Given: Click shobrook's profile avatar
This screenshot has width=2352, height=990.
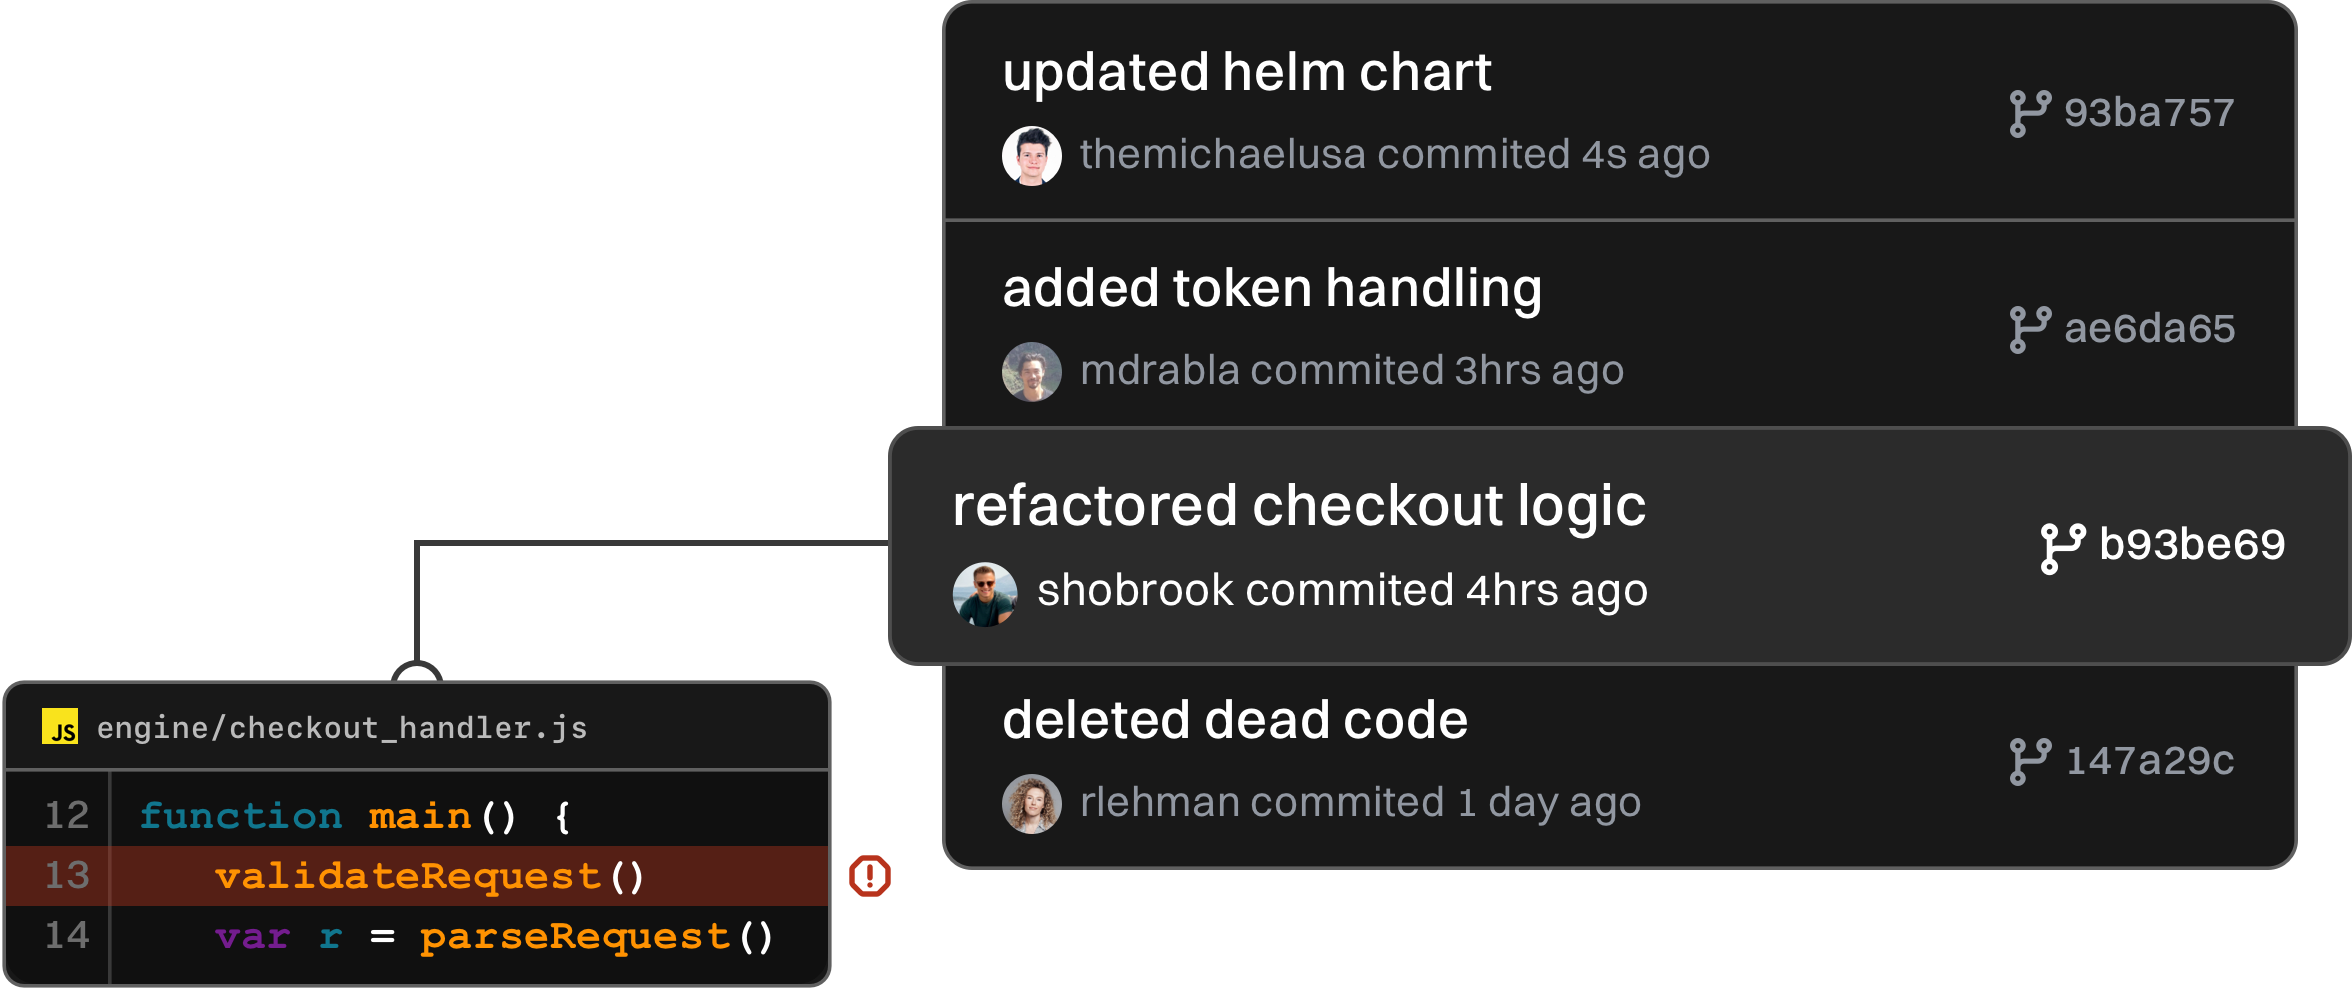Looking at the screenshot, I should [985, 594].
